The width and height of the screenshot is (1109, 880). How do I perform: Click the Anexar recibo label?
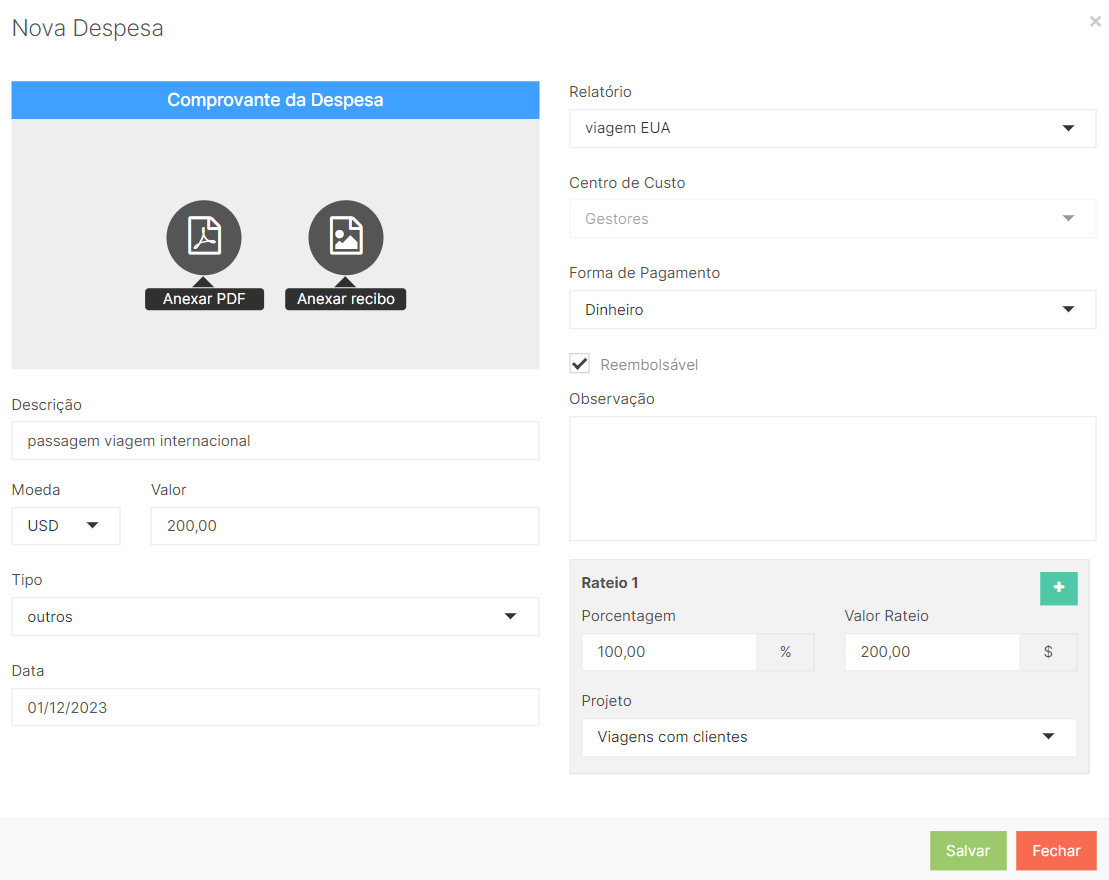(x=346, y=299)
